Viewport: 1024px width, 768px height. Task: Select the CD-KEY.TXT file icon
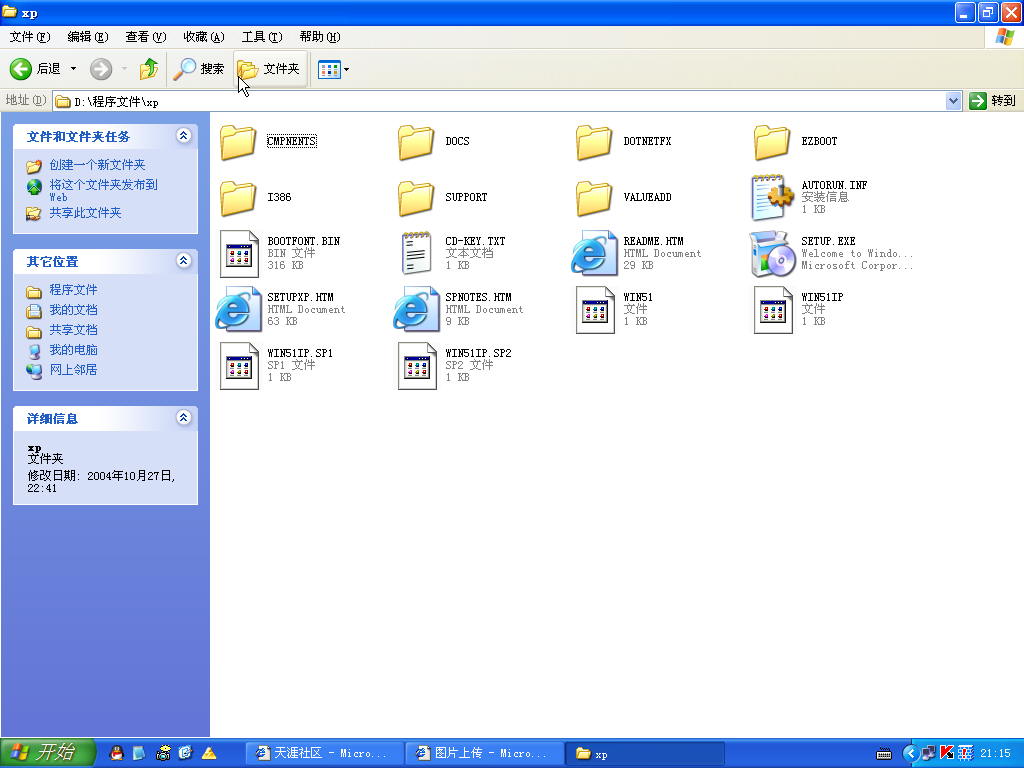[x=416, y=253]
